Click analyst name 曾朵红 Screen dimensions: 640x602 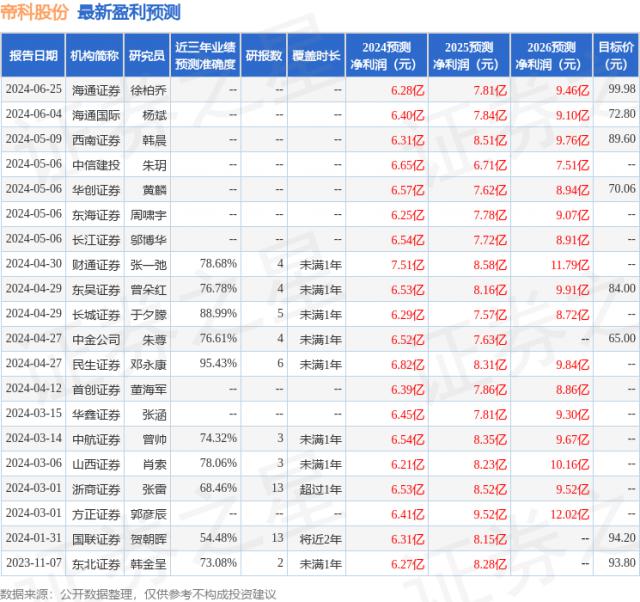click(x=147, y=289)
